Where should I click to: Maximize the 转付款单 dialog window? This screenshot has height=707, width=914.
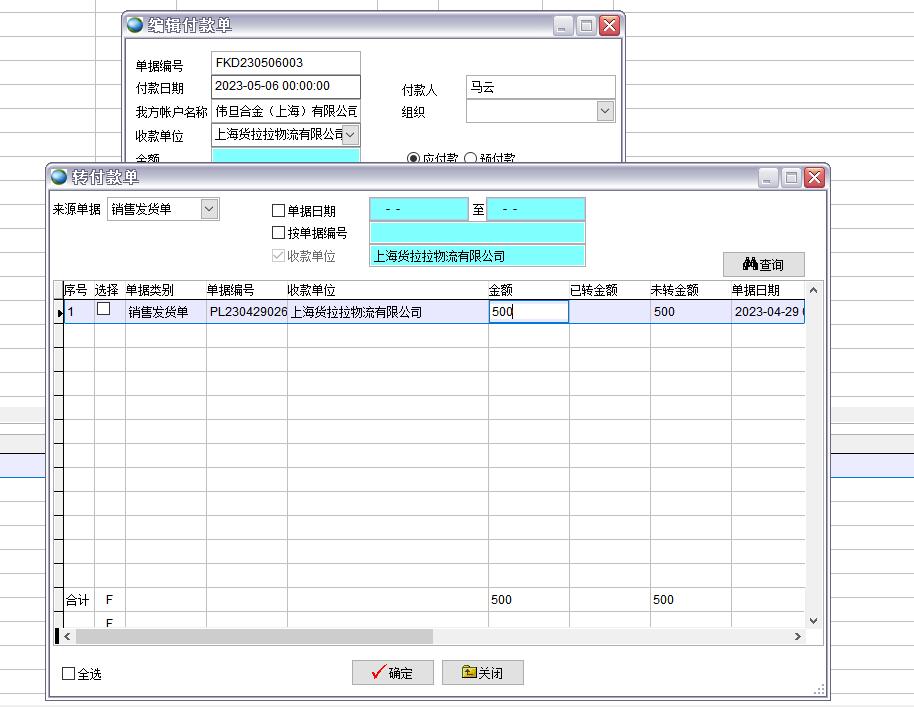791,177
